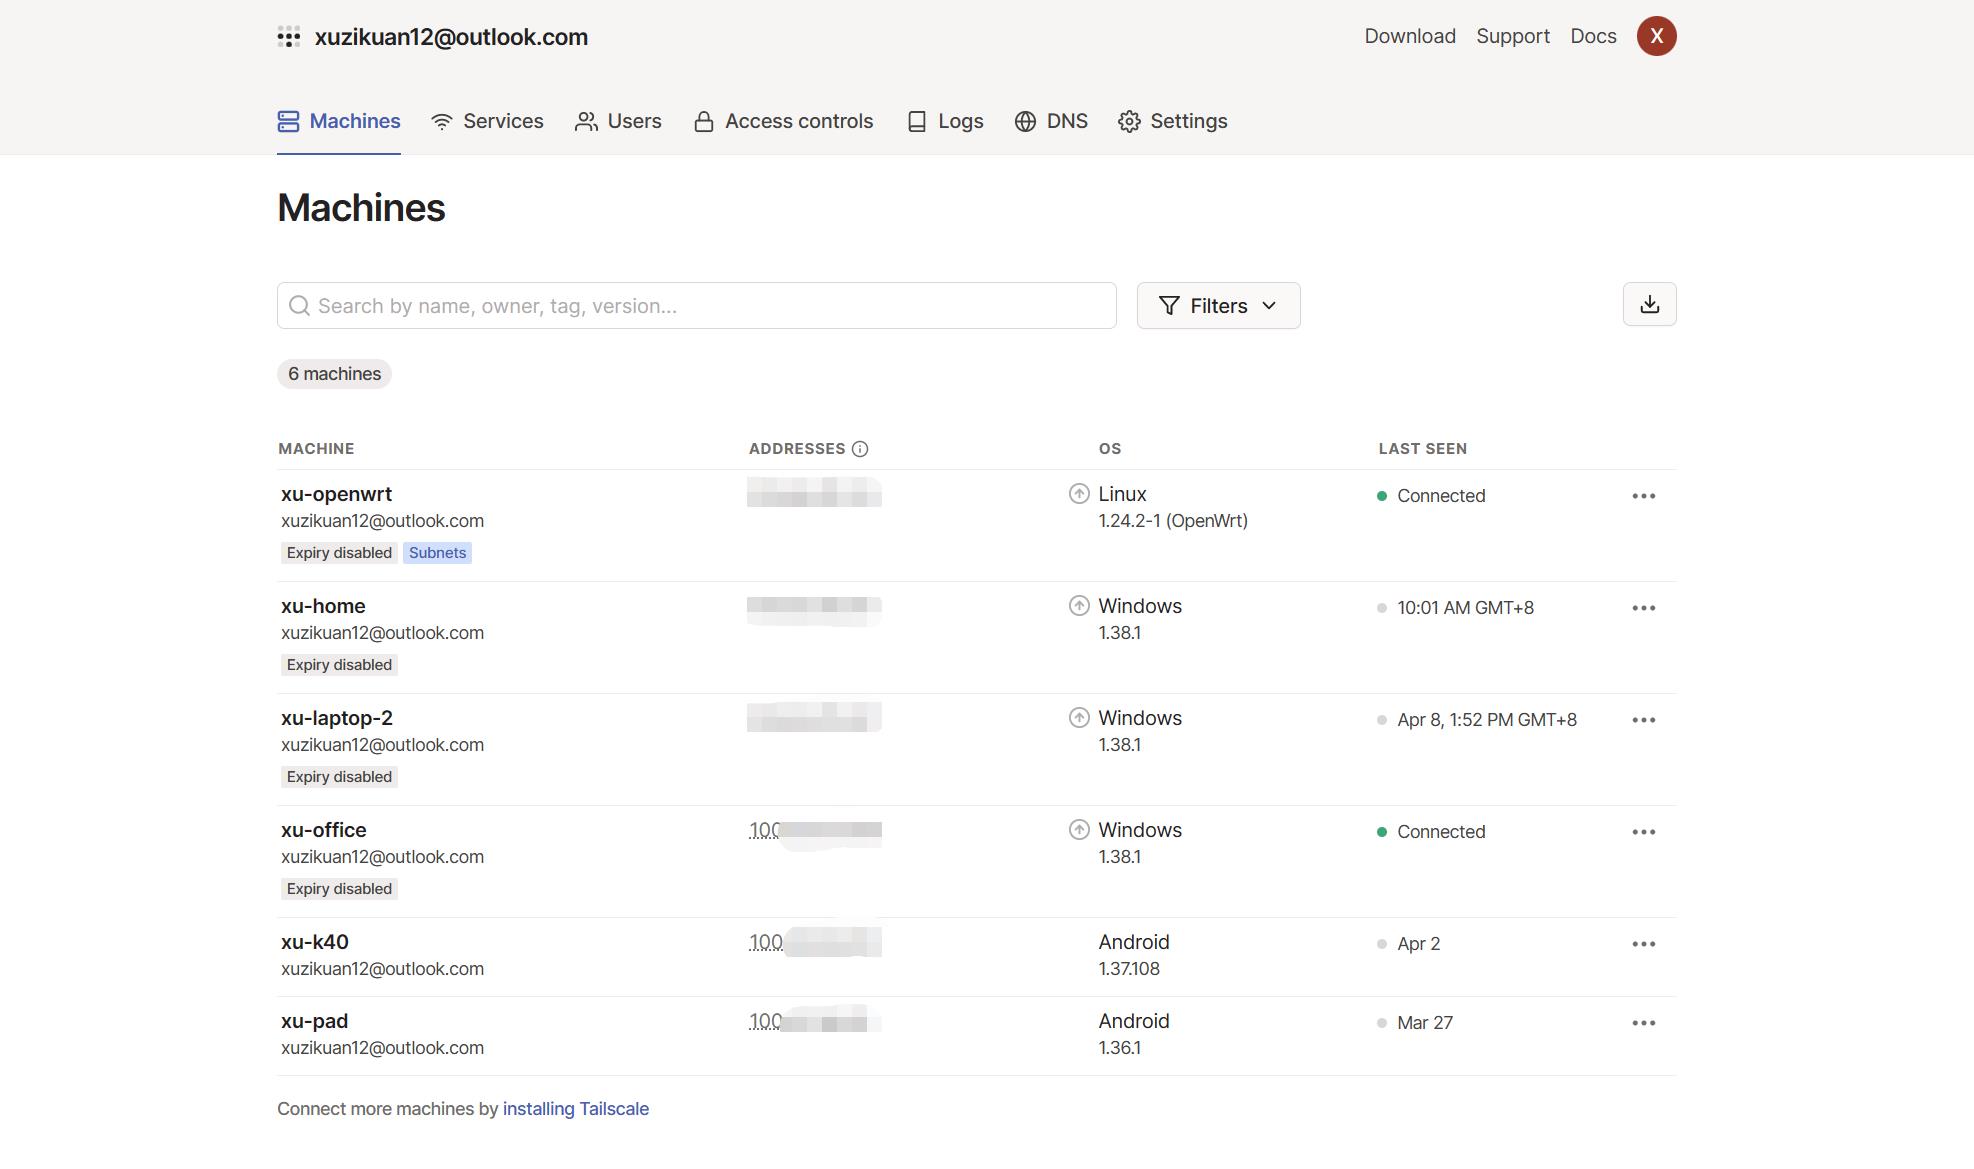This screenshot has width=1974, height=1169.
Task: Follow the installing Tailscale link
Action: coord(576,1109)
